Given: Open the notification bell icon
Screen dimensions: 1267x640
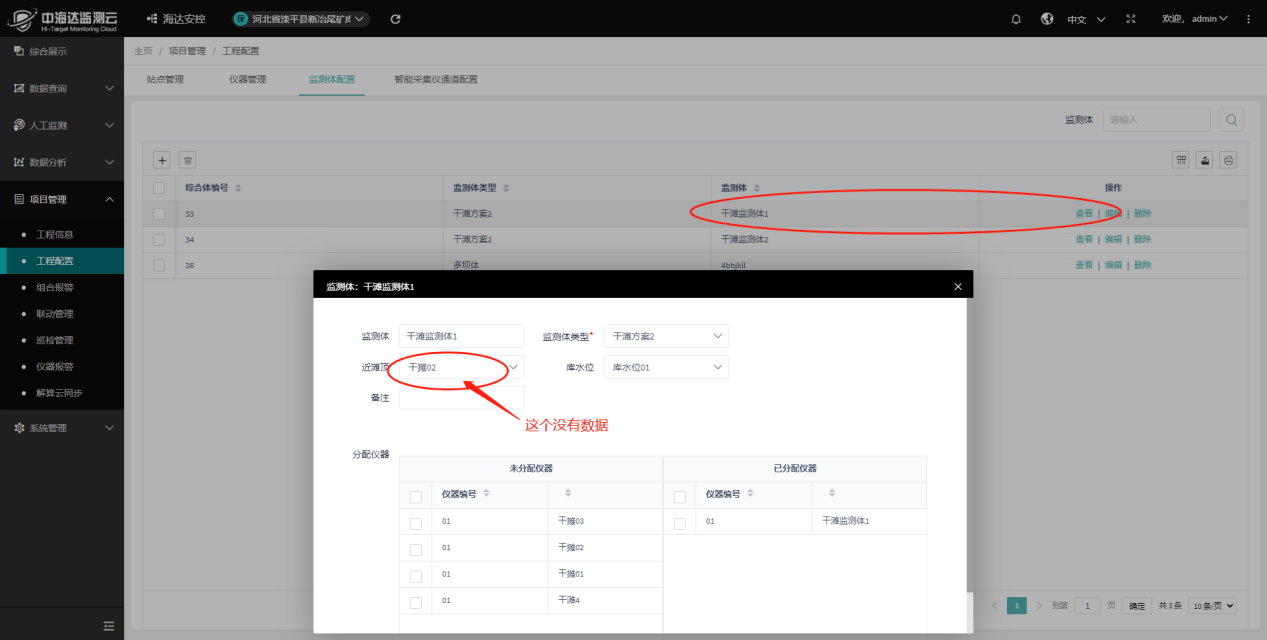Looking at the screenshot, I should [x=1016, y=19].
